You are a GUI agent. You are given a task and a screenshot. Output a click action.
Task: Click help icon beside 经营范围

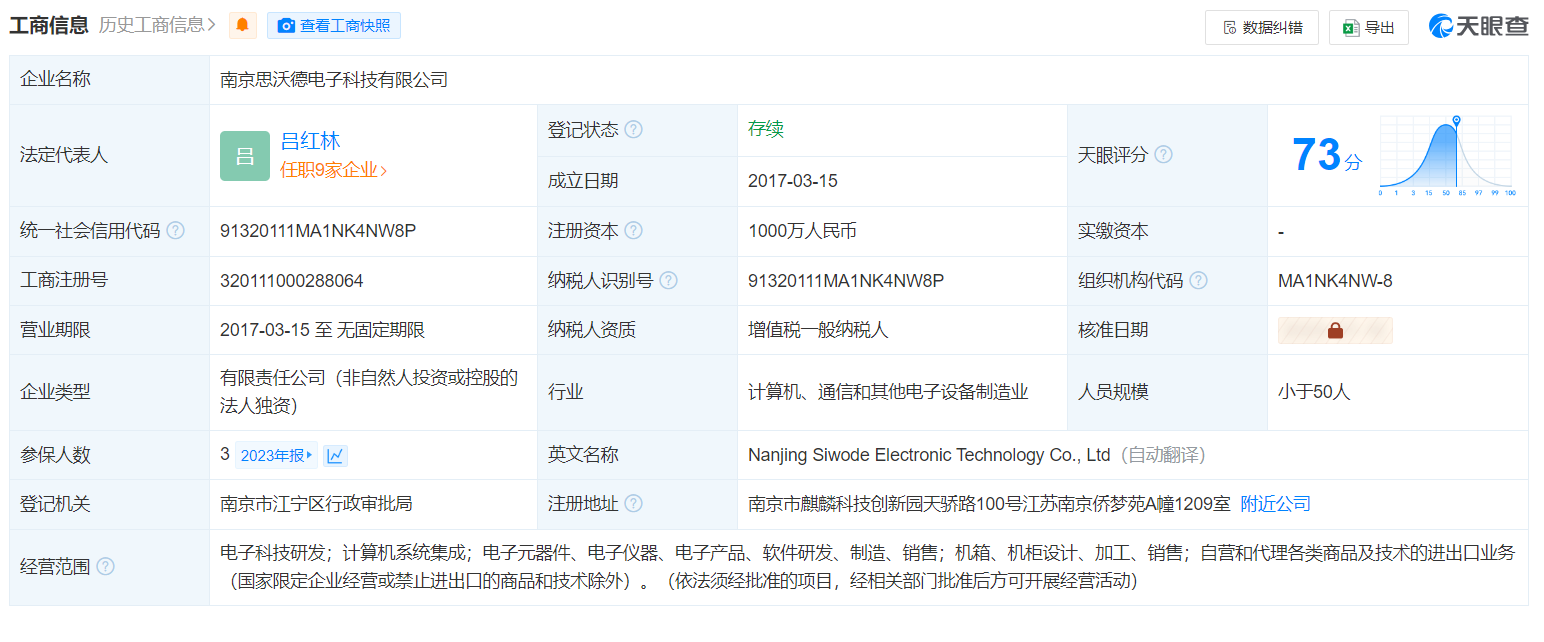point(105,567)
